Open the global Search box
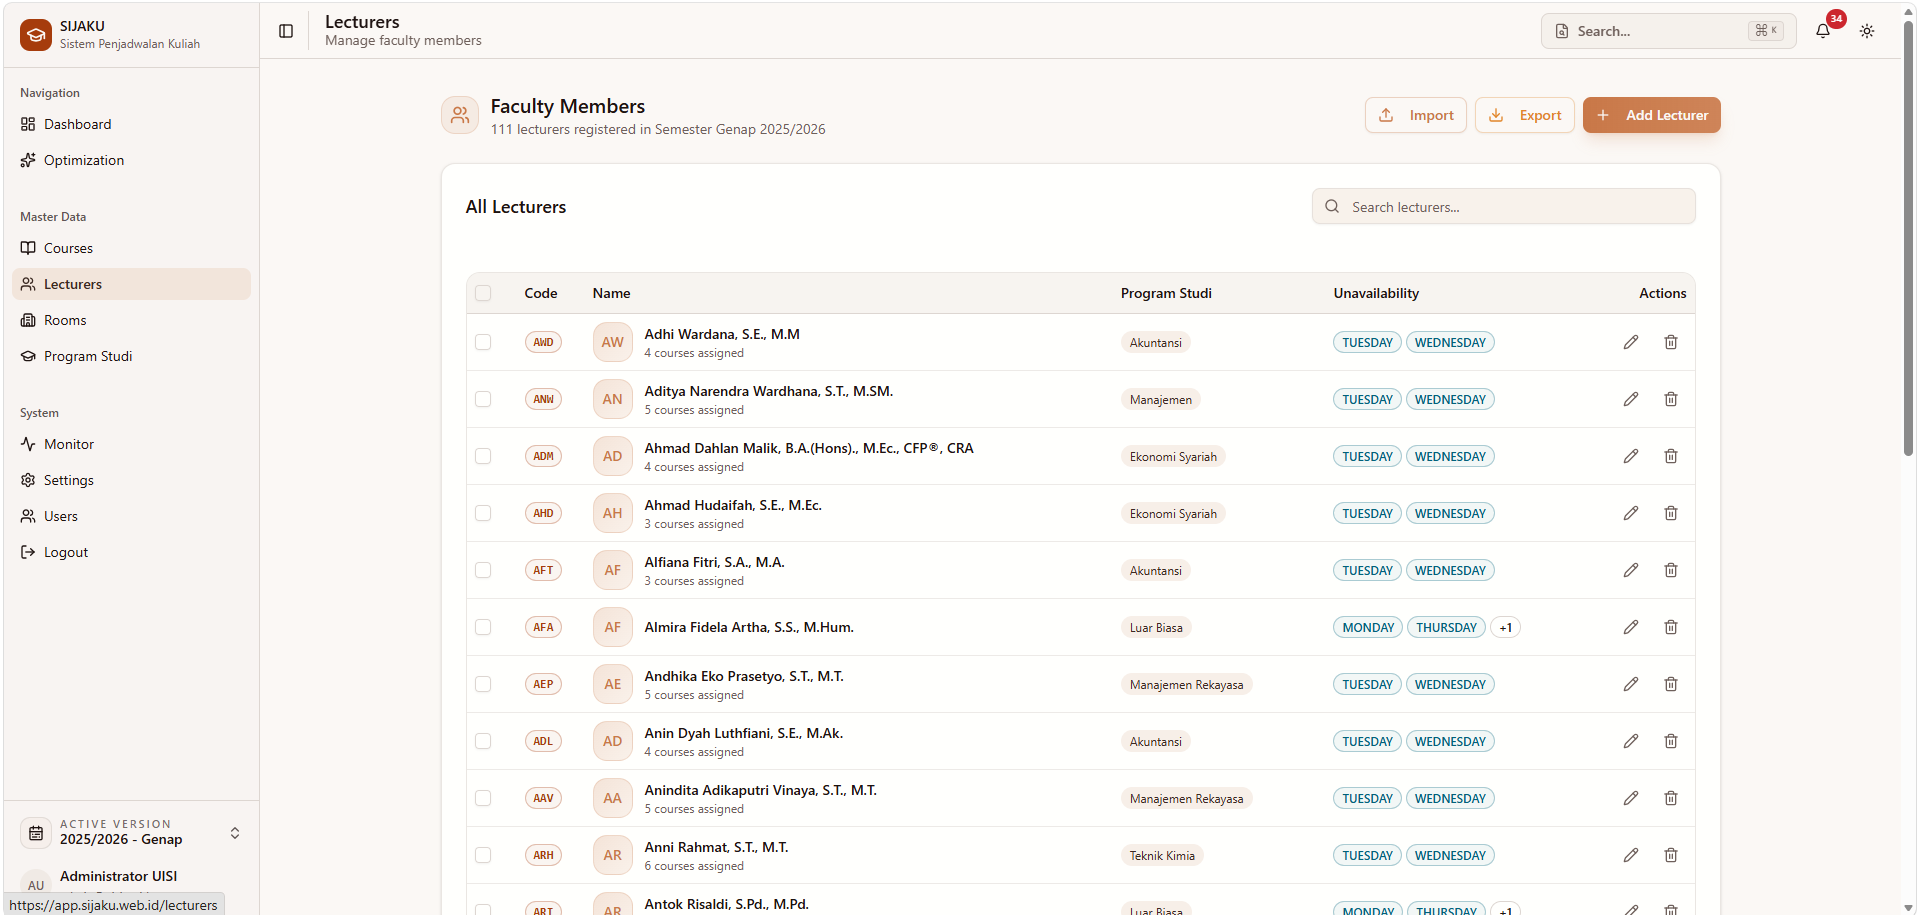1919x915 pixels. pyautogui.click(x=1668, y=31)
